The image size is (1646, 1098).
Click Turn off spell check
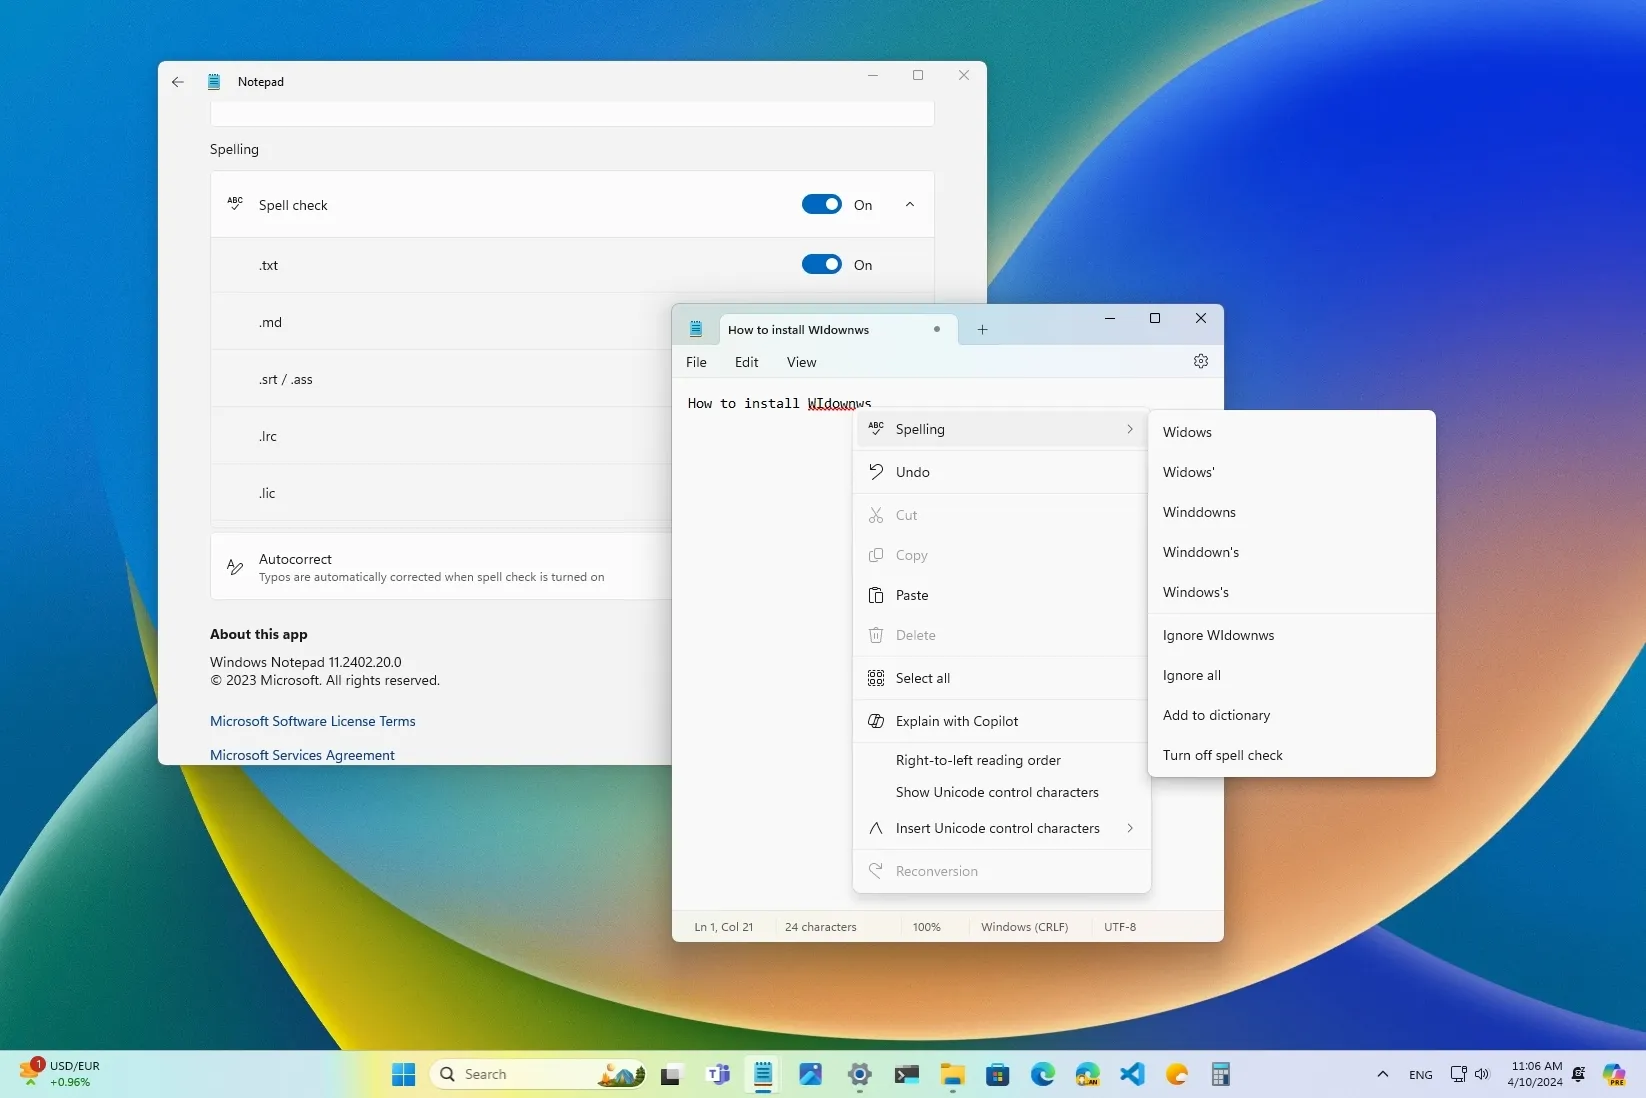pyautogui.click(x=1291, y=755)
